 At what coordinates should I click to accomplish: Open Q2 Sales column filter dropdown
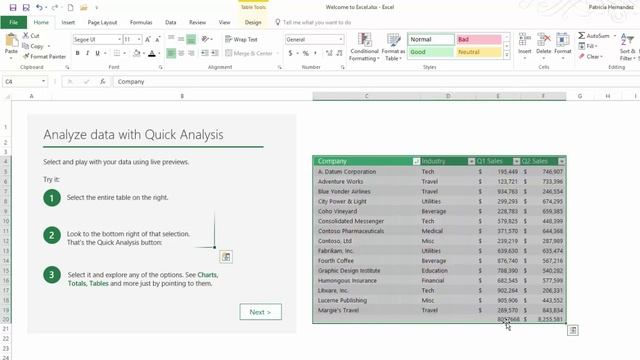(562, 161)
